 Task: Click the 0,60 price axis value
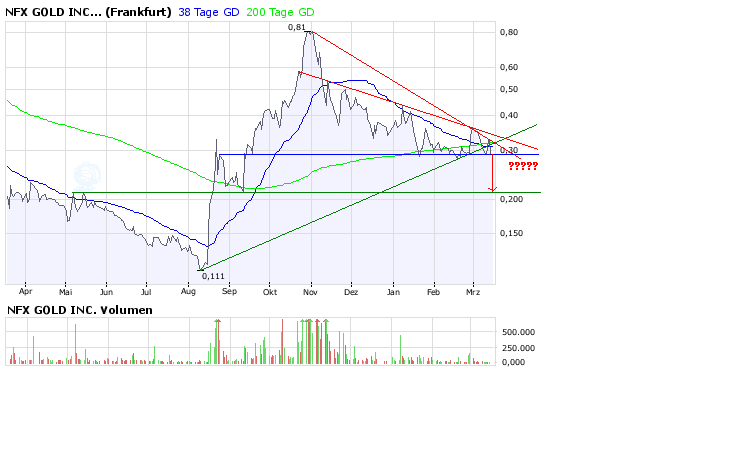[x=509, y=67]
